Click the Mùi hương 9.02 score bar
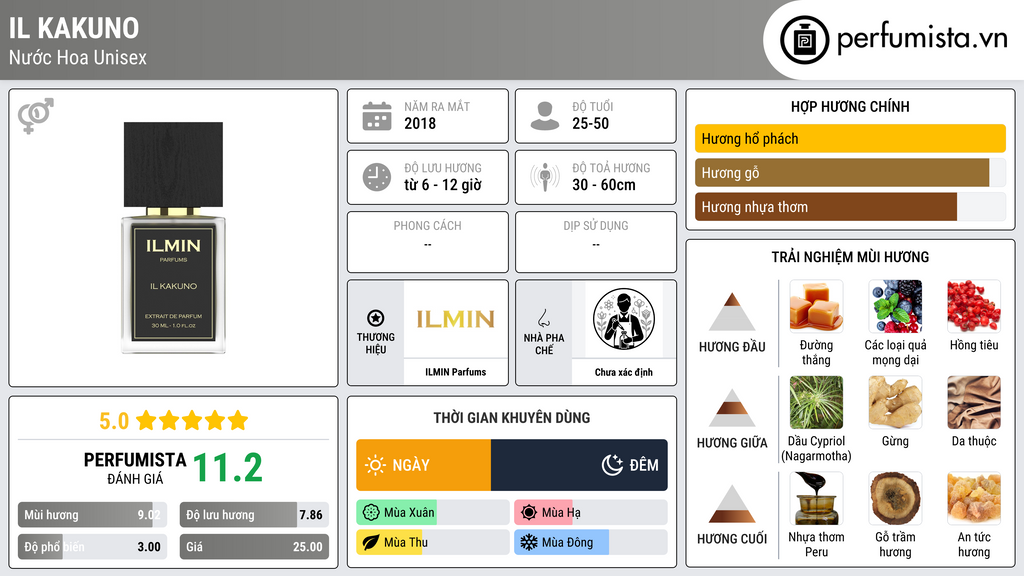1024x576 pixels. (x=92, y=515)
